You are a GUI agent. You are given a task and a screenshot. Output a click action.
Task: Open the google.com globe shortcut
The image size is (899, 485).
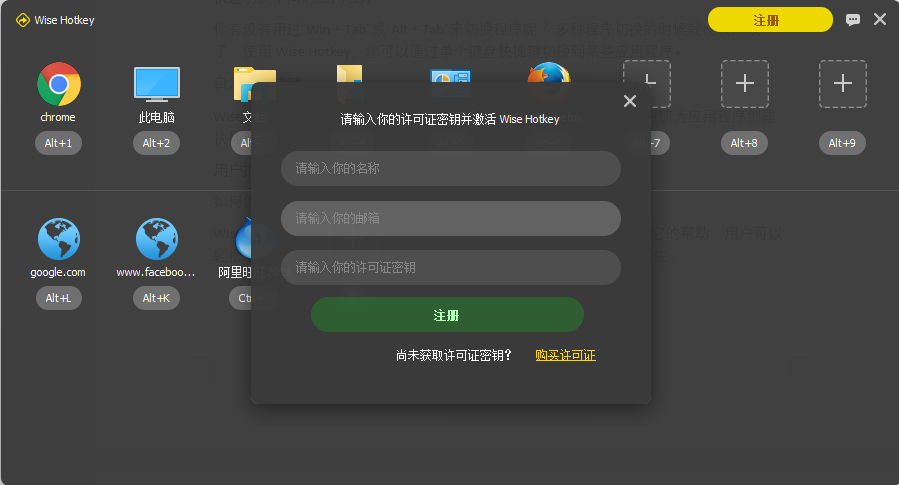coord(58,239)
